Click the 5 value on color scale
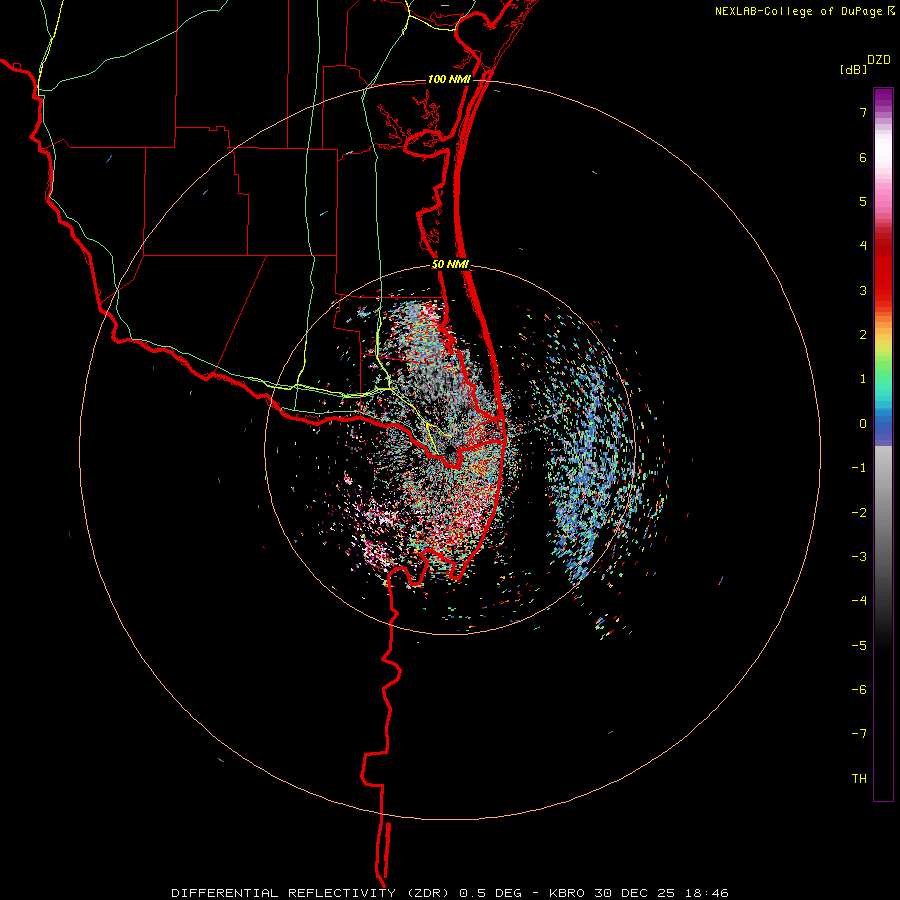Viewport: 900px width, 900px height. tap(863, 201)
